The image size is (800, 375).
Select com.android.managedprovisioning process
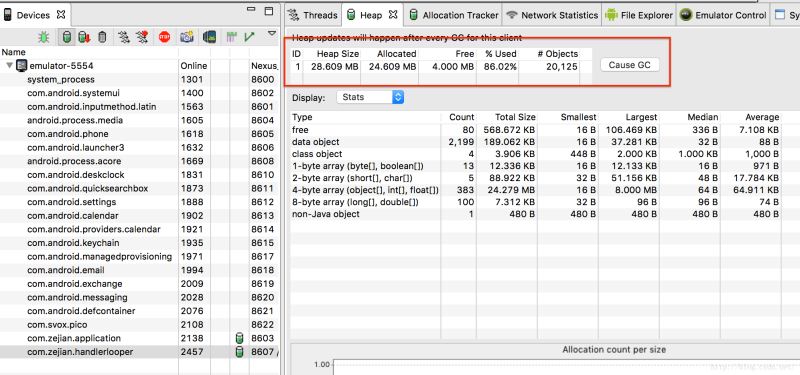[140, 257]
